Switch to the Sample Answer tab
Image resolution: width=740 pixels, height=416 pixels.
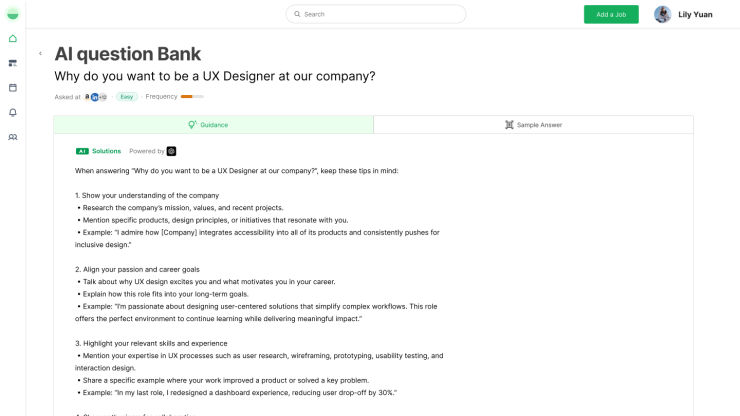[x=533, y=125]
